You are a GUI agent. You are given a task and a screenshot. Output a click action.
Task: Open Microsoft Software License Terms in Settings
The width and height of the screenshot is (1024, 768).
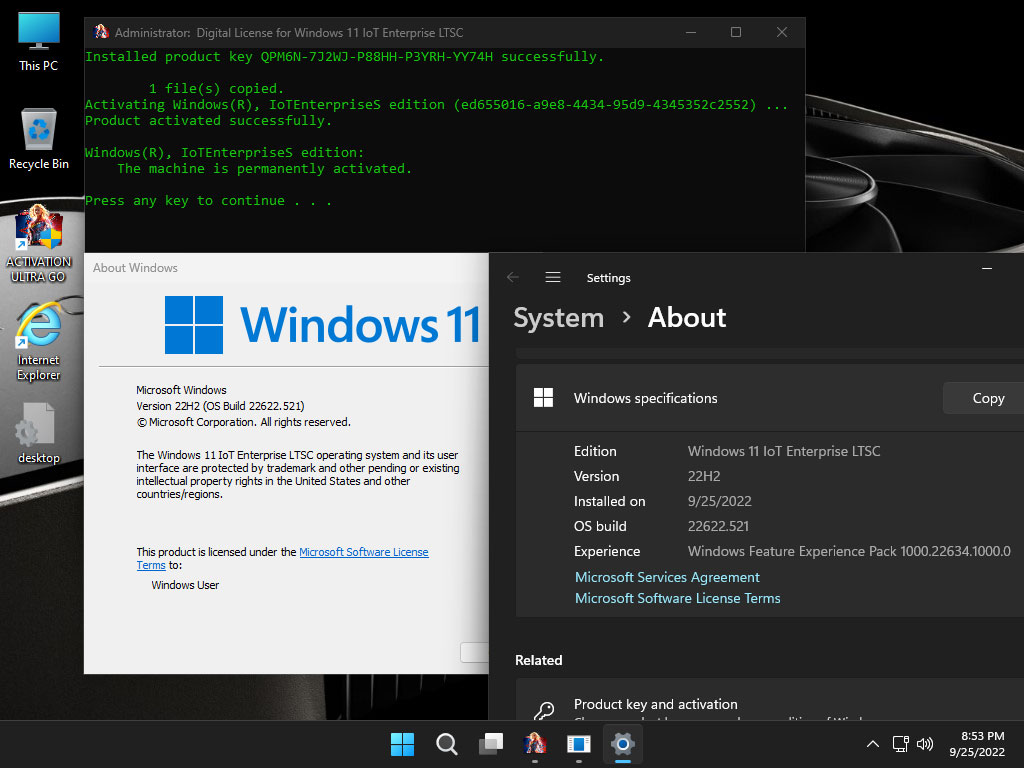tap(677, 598)
